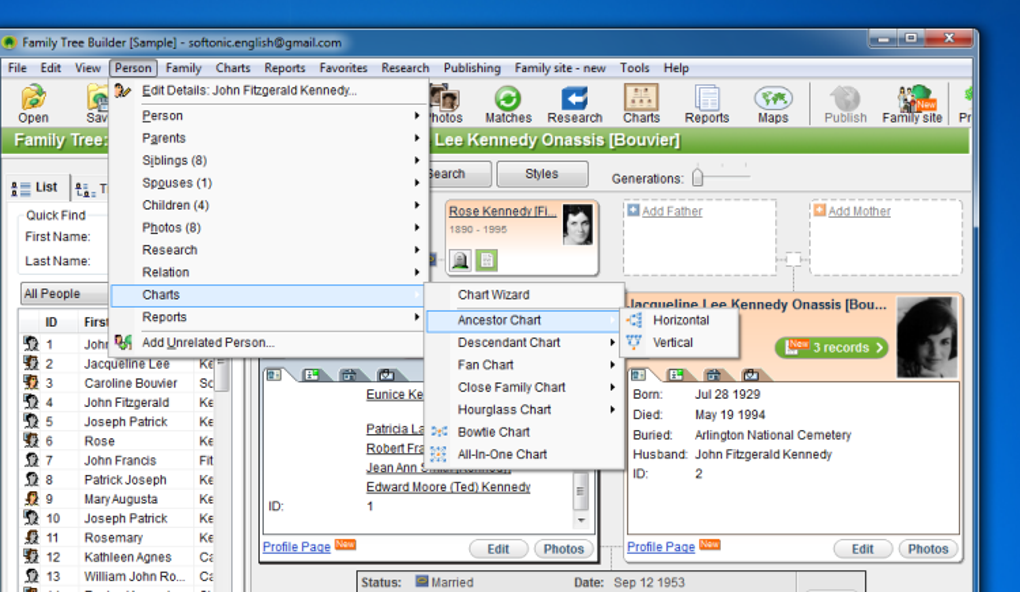
Task: Open Edward Moore (Ted) Kennedy link
Action: [448, 487]
